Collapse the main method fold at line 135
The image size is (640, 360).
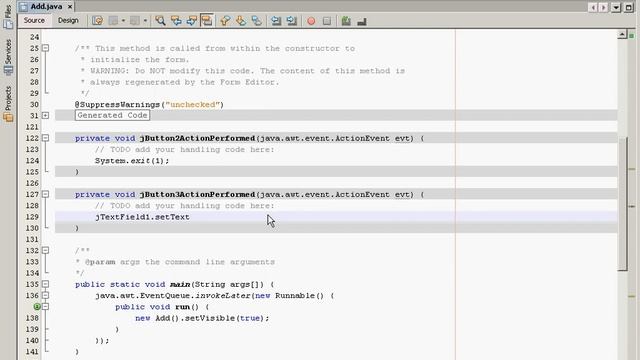(45, 284)
